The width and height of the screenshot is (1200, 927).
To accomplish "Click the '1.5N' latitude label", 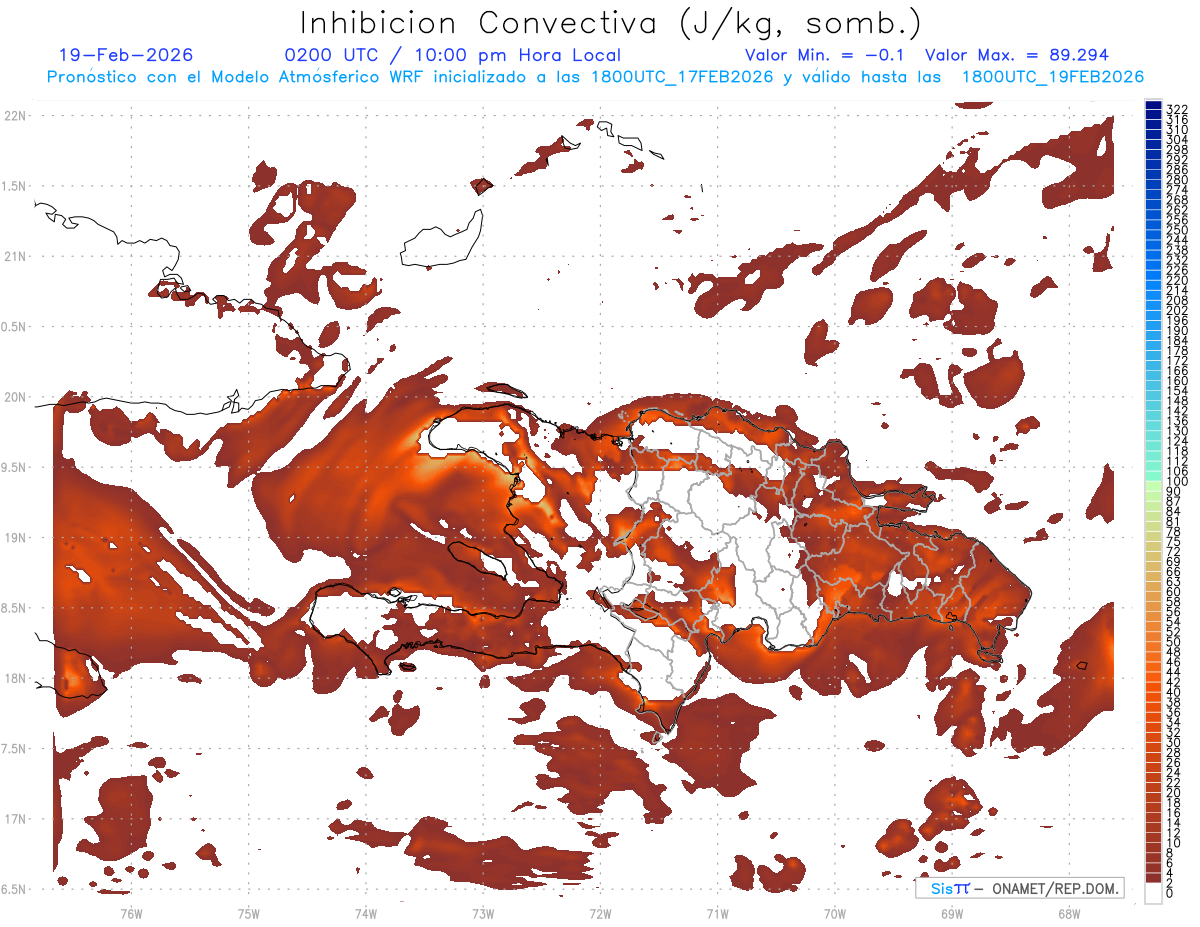I will [16, 187].
